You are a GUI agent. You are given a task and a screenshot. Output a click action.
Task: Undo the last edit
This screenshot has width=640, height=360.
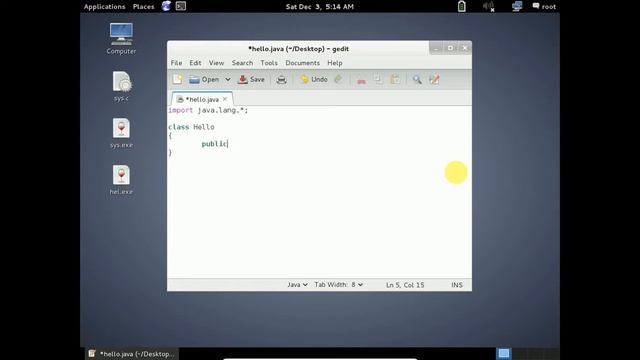point(313,80)
